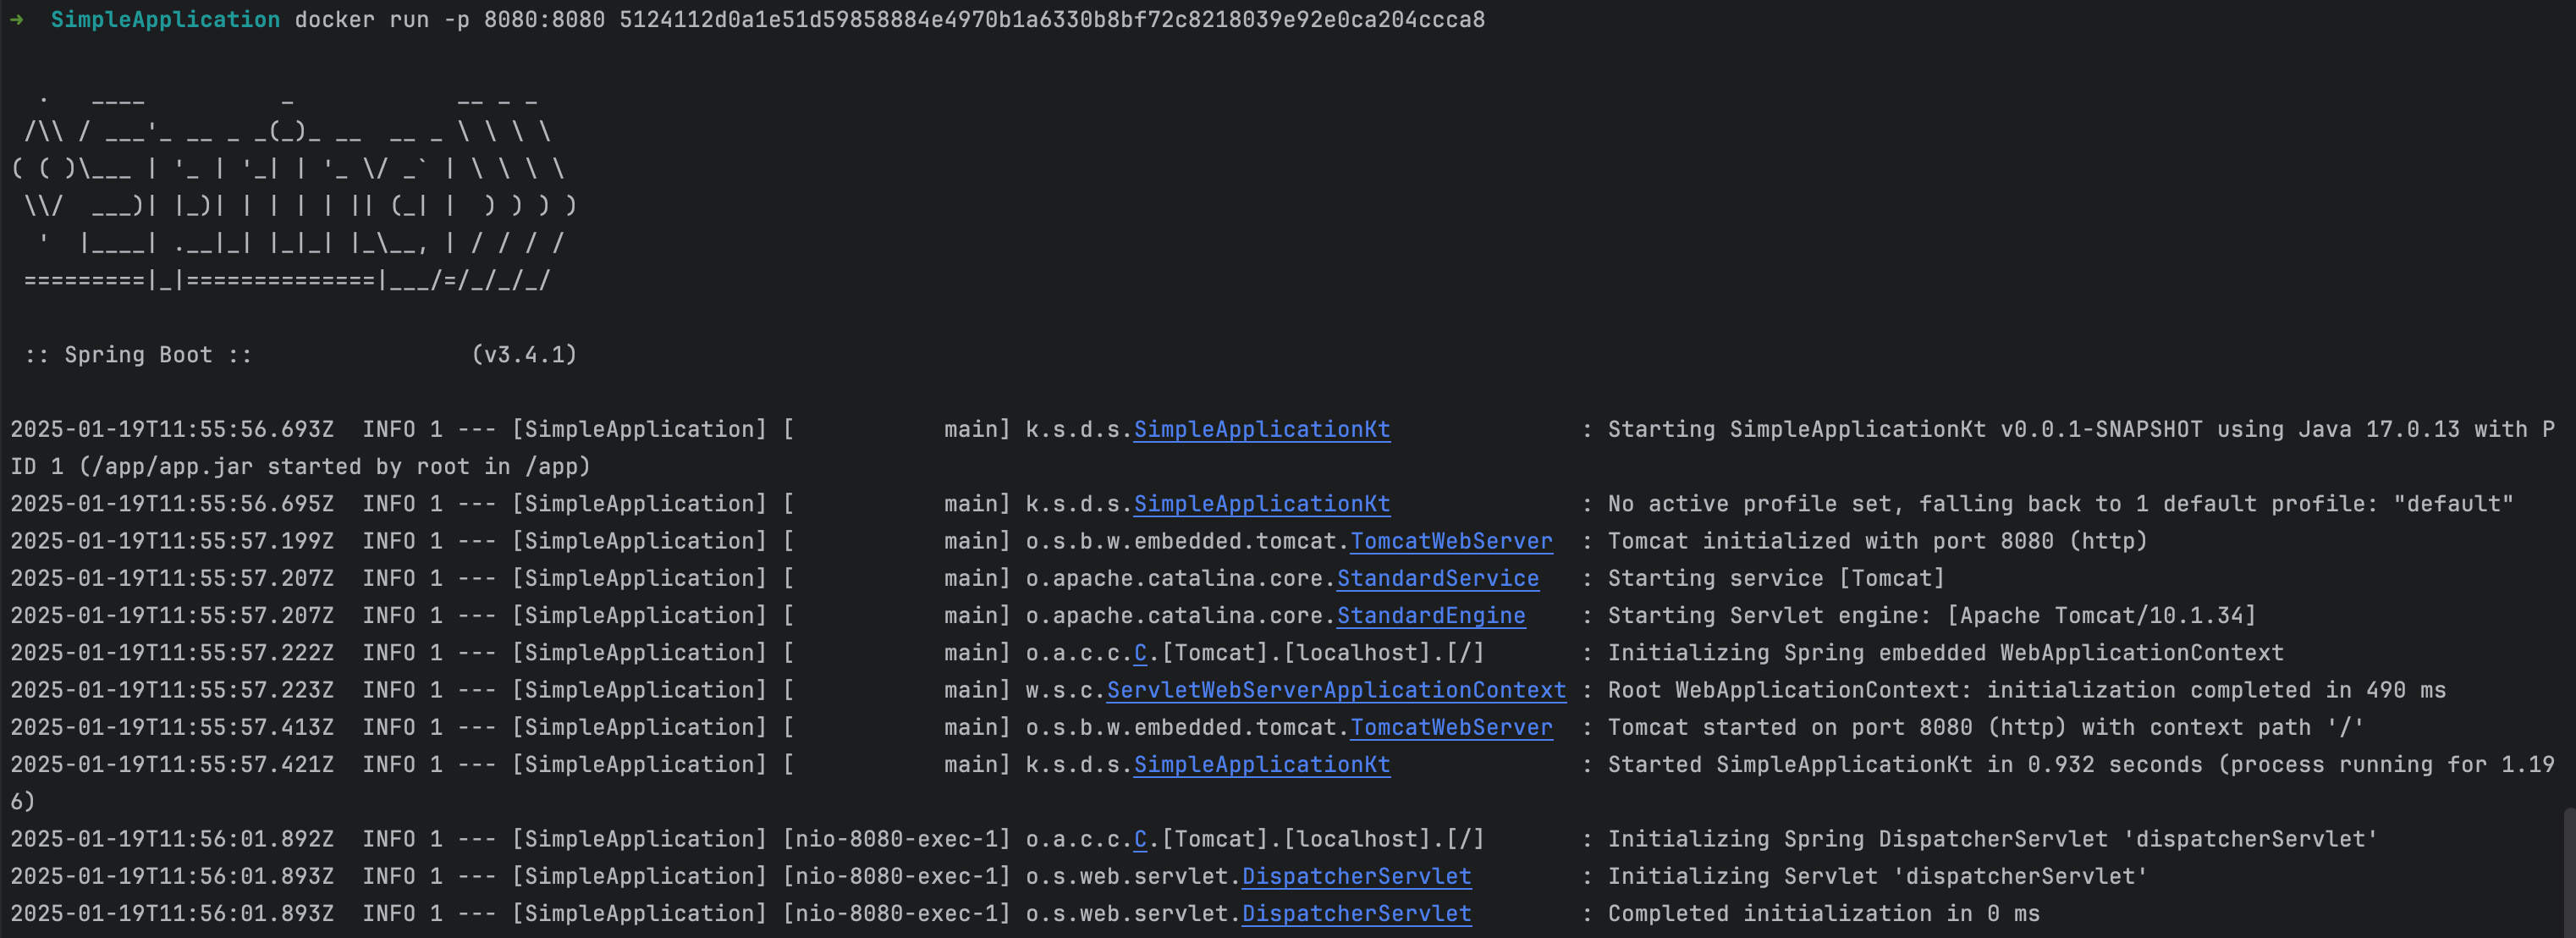The image size is (2576, 938).
Task: Click the StandardEngine class link
Action: pos(1430,616)
